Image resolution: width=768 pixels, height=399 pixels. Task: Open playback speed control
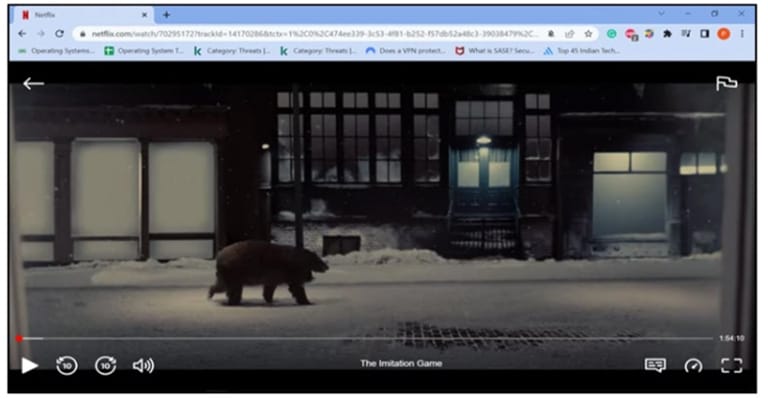pos(693,365)
